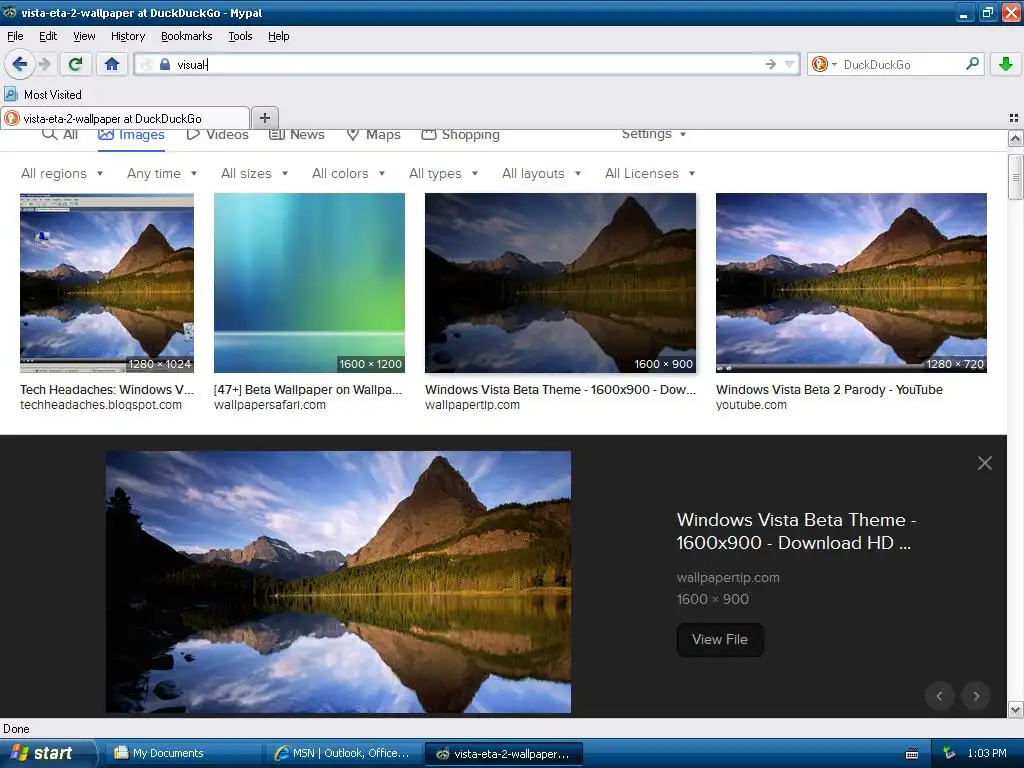
Task: Click wallpapertip.com in detail panel
Action: click(728, 577)
